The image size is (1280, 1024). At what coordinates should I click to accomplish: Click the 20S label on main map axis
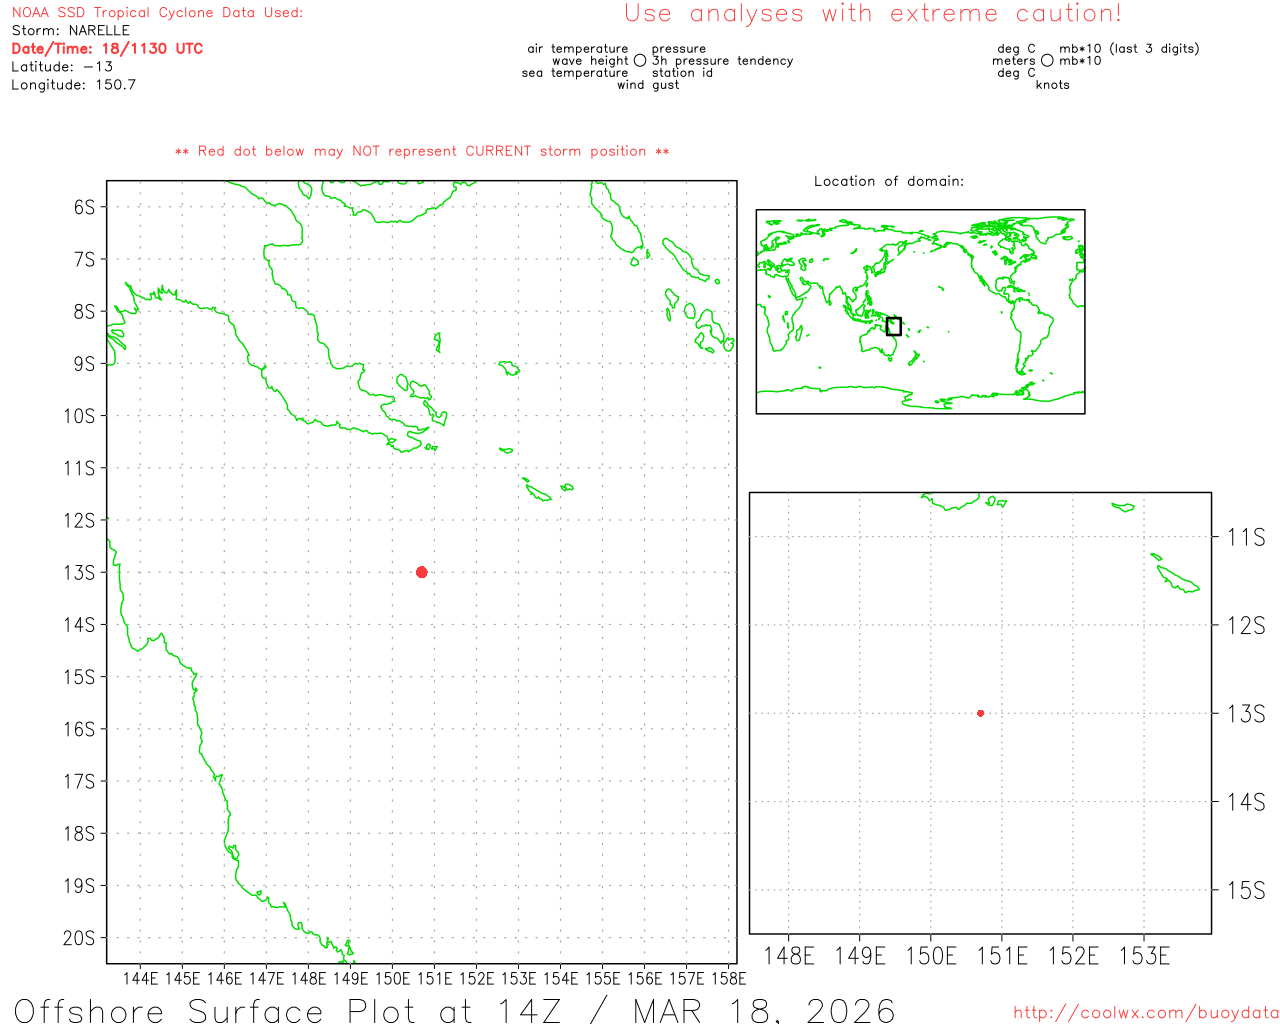[x=79, y=938]
